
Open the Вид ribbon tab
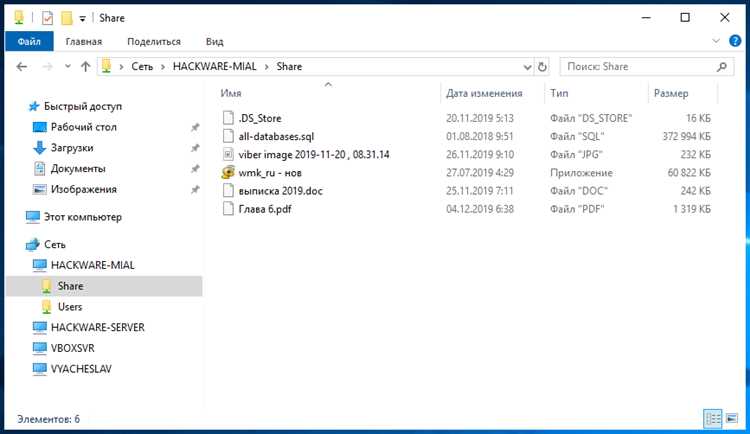tap(214, 42)
